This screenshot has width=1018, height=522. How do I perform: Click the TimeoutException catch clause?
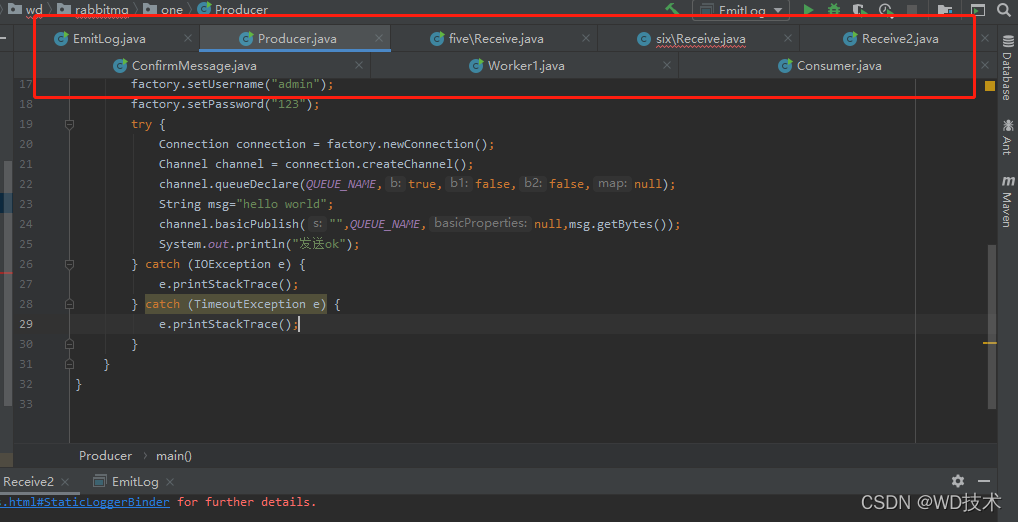pyautogui.click(x=236, y=304)
